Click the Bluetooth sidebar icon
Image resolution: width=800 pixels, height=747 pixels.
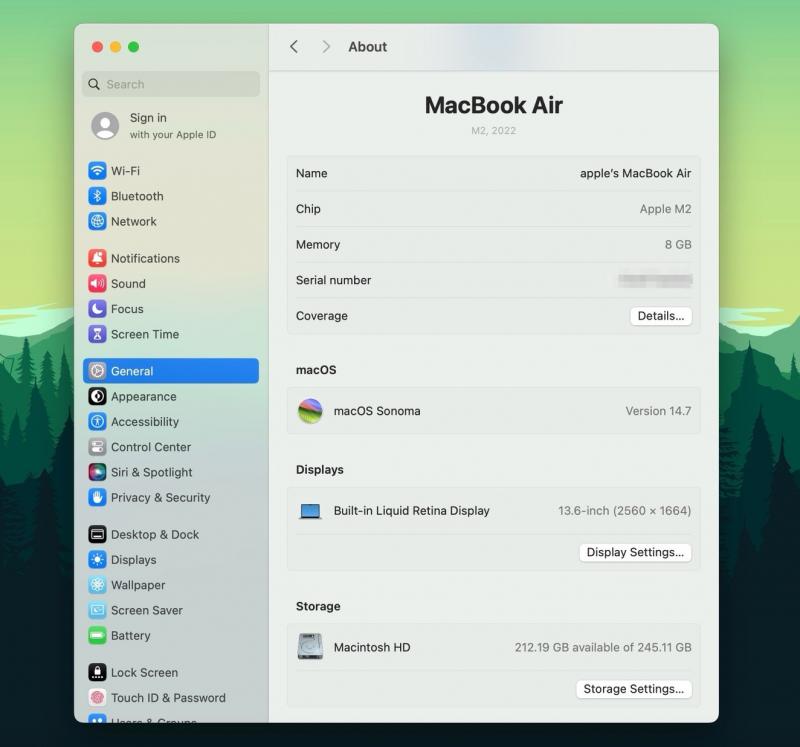click(97, 196)
